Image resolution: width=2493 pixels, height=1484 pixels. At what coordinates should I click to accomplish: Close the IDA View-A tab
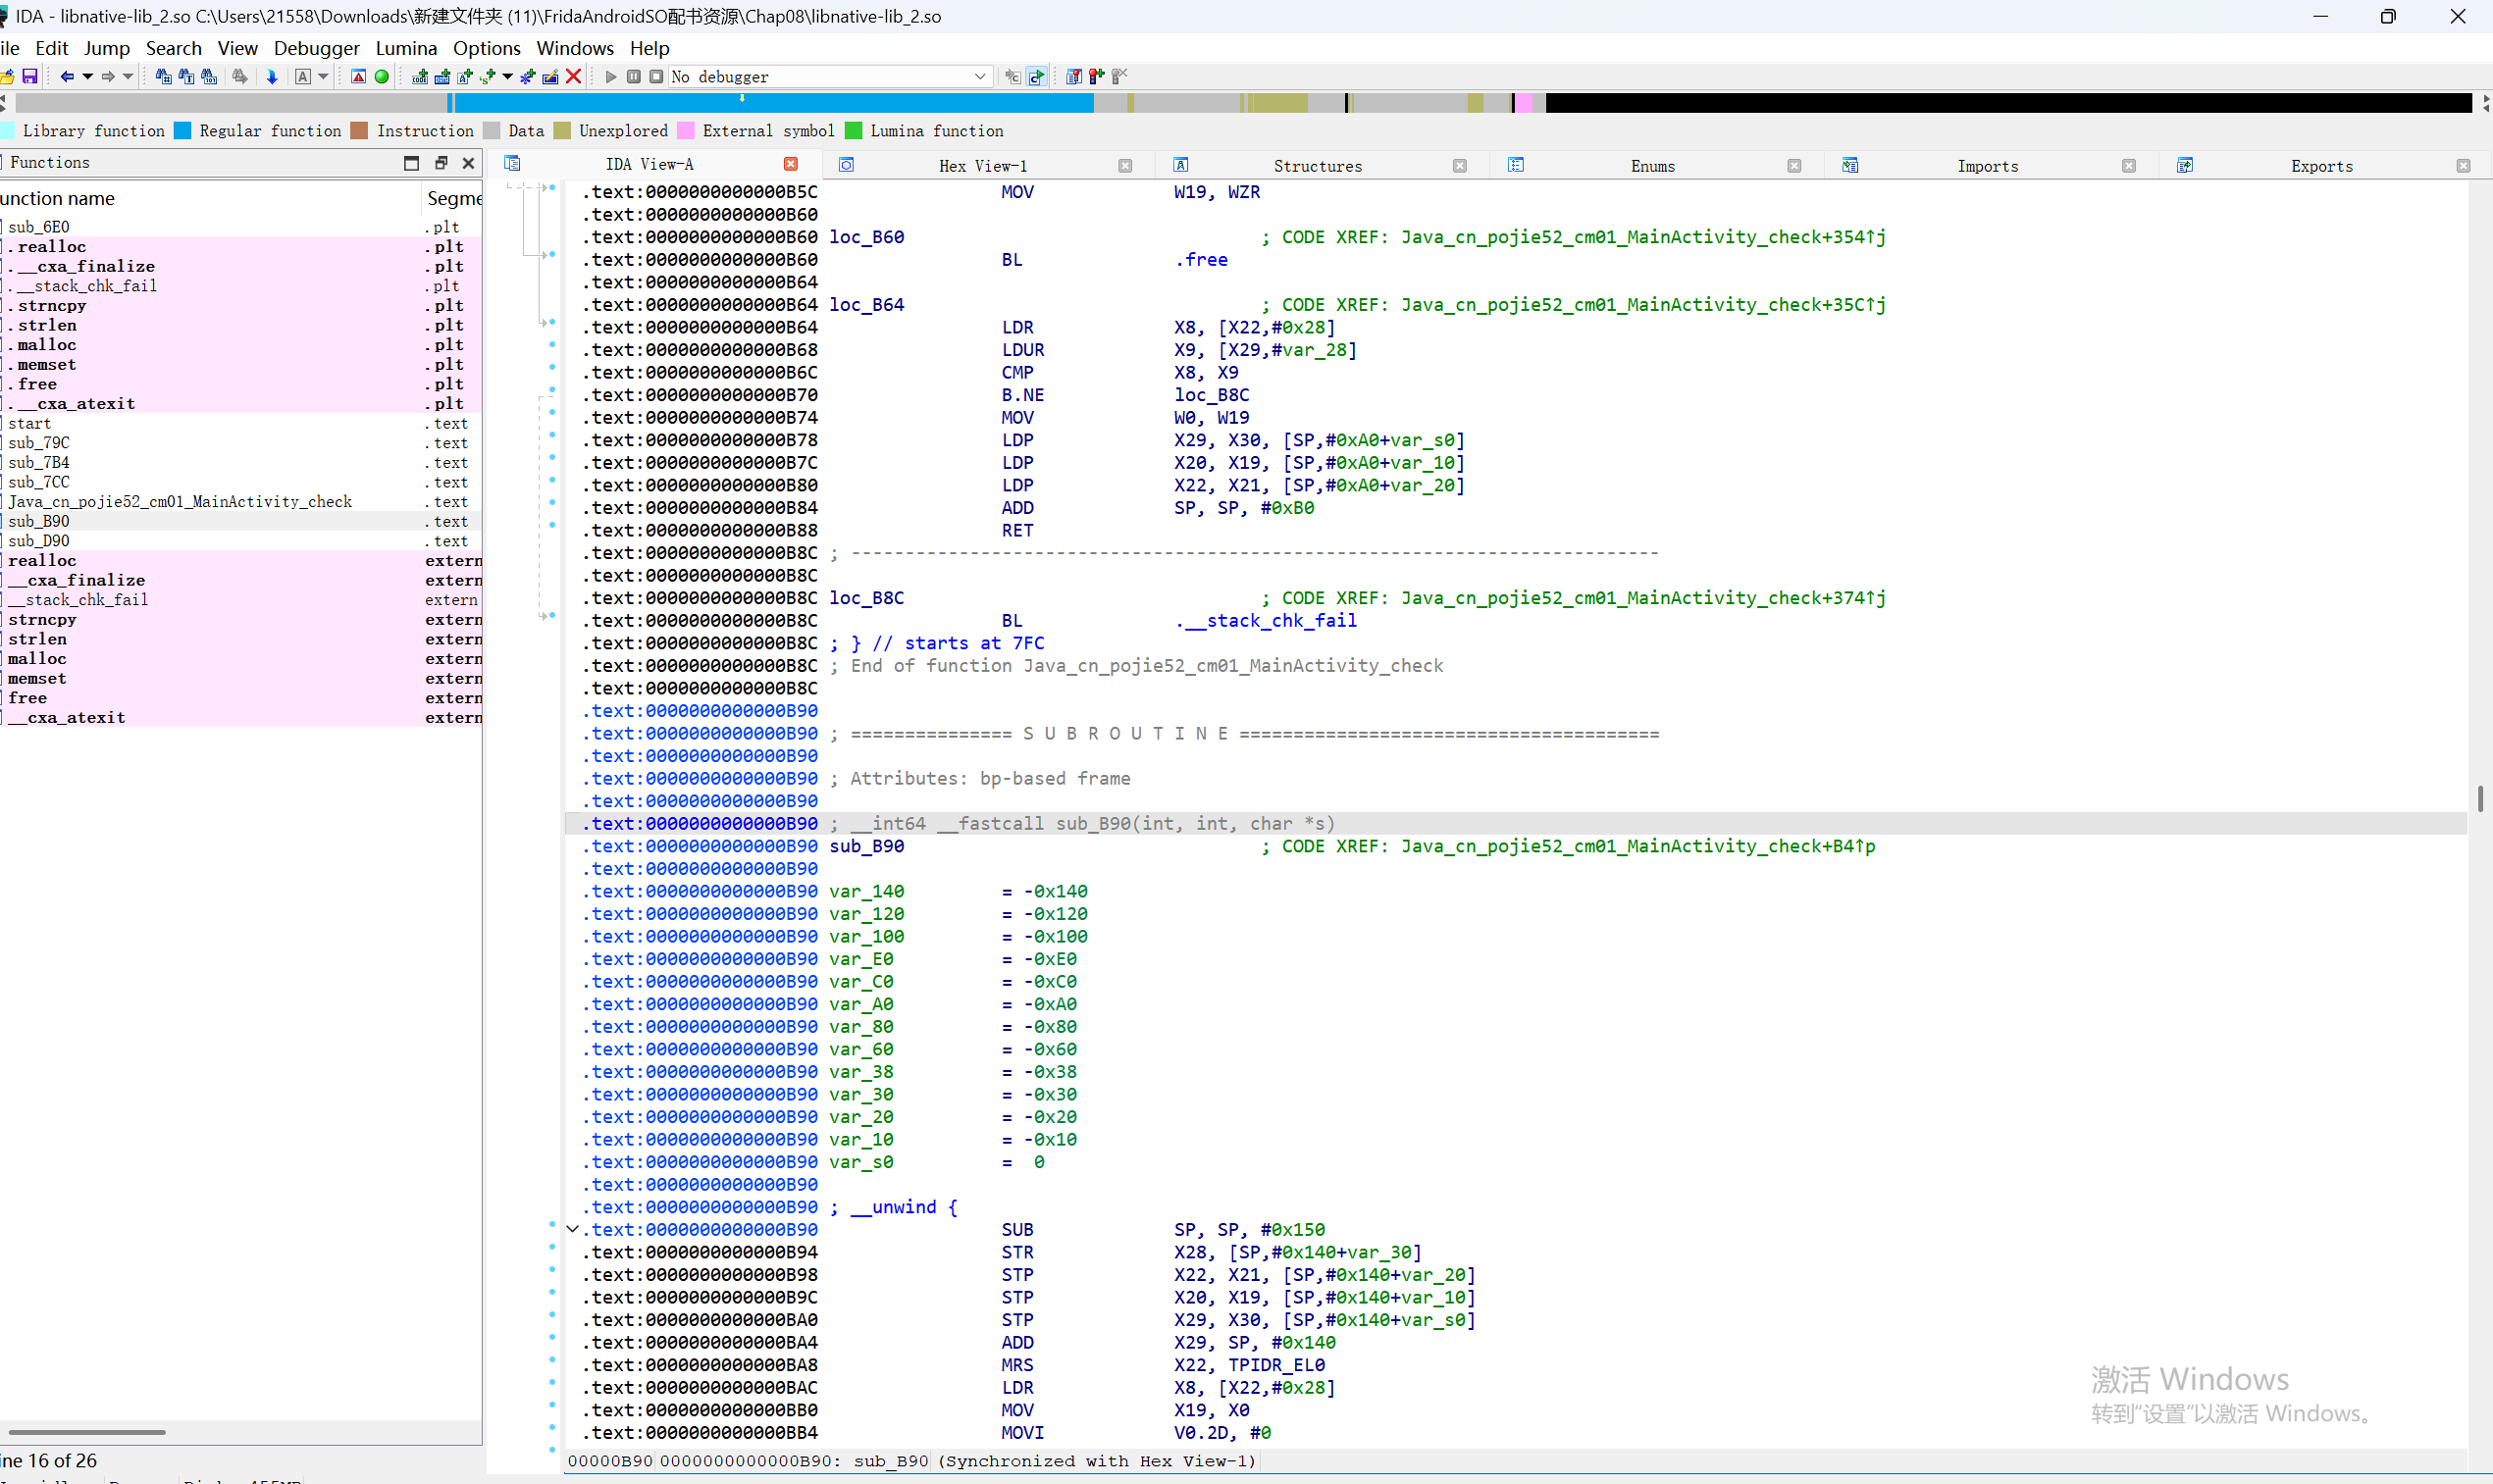pos(791,164)
